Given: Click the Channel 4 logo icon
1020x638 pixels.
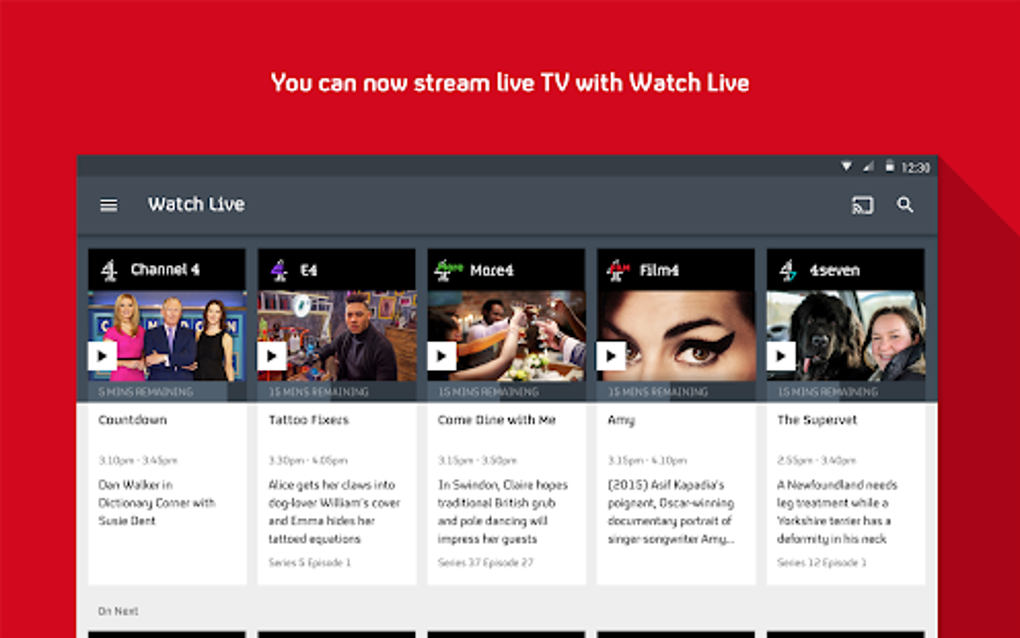Looking at the screenshot, I should [109, 270].
